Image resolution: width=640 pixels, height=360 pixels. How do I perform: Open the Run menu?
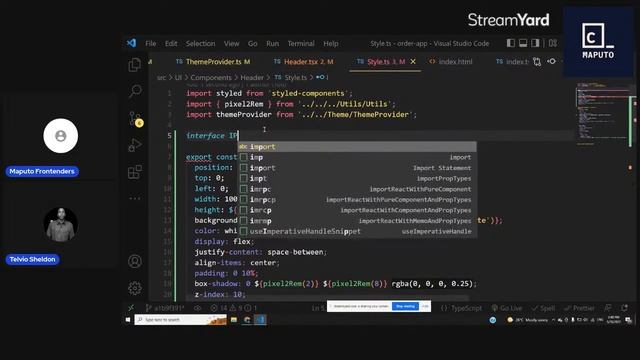[272, 43]
